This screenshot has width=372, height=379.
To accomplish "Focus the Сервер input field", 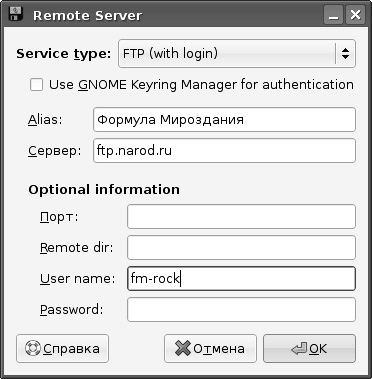I will pos(224,151).
